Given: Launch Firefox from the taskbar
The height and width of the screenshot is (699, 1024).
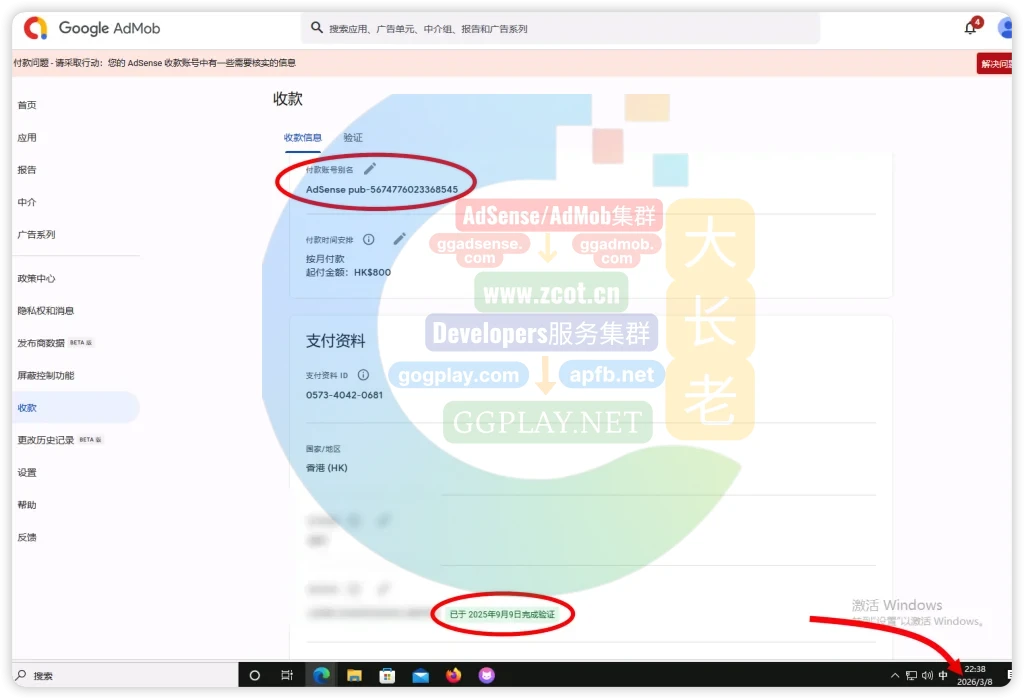Looking at the screenshot, I should pyautogui.click(x=454, y=676).
